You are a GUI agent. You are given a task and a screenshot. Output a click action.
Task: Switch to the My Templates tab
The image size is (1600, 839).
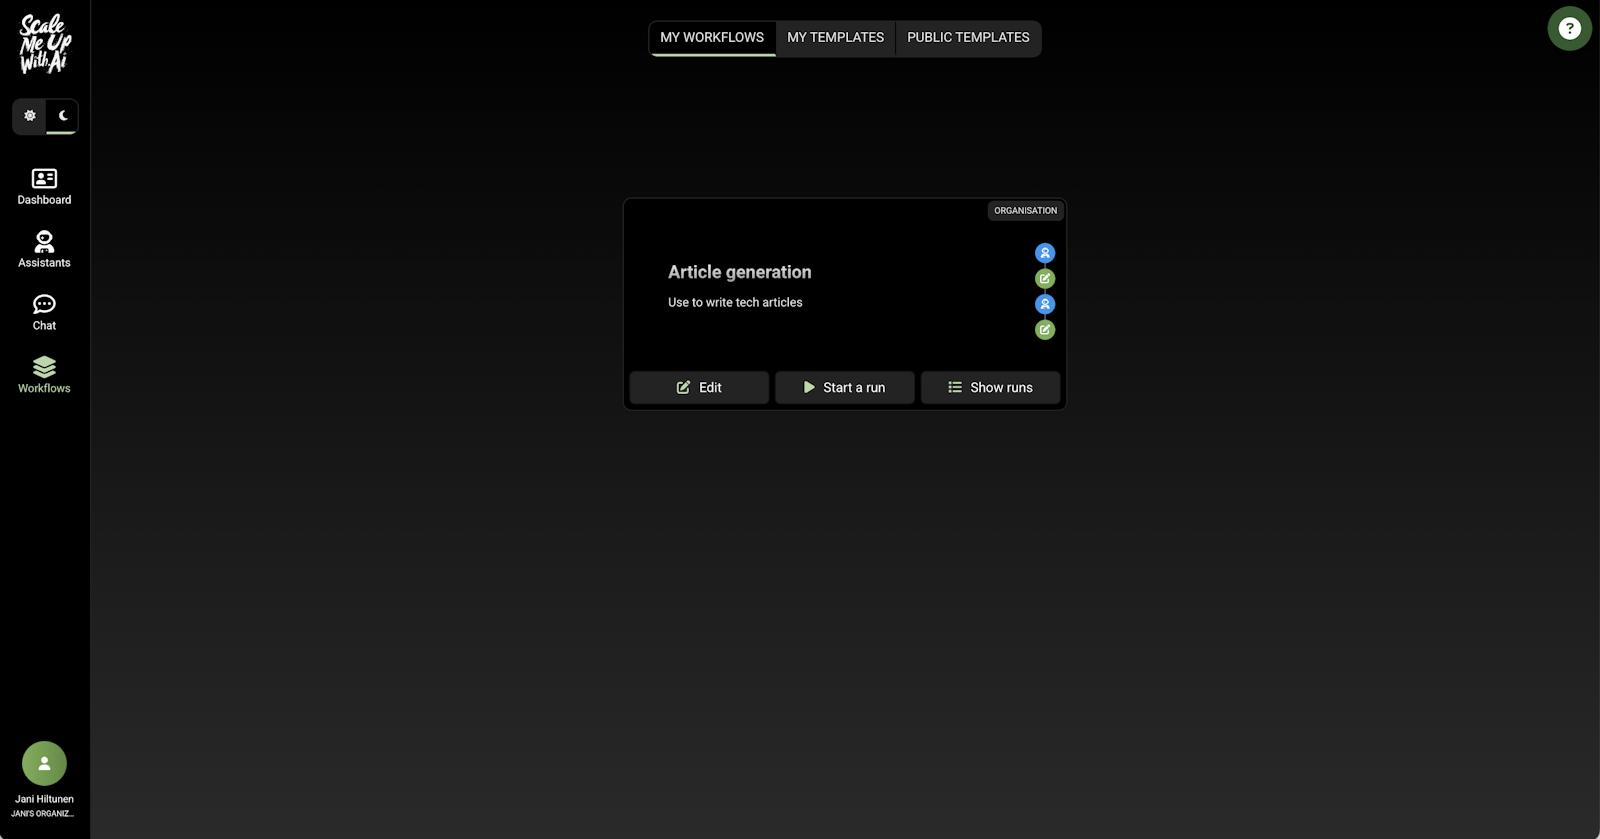tap(835, 38)
